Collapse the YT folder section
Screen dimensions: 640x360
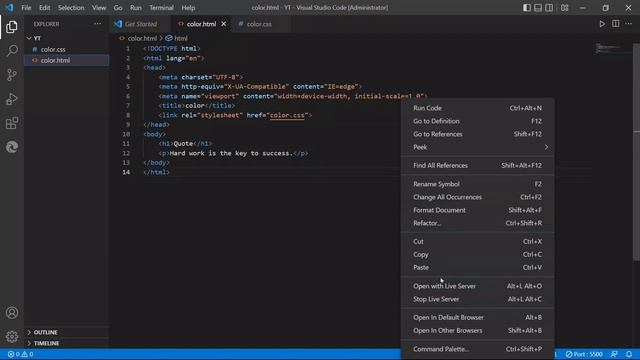67,38
